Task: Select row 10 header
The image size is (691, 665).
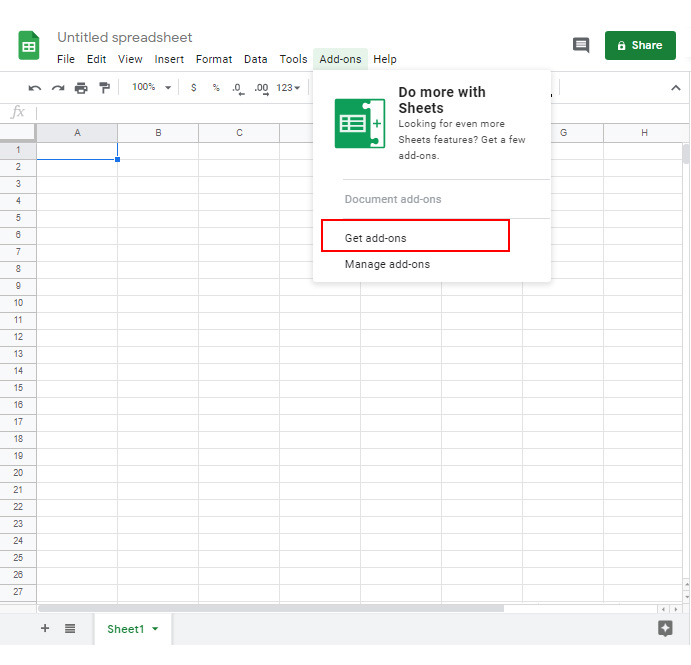Action: pyautogui.click(x=18, y=303)
